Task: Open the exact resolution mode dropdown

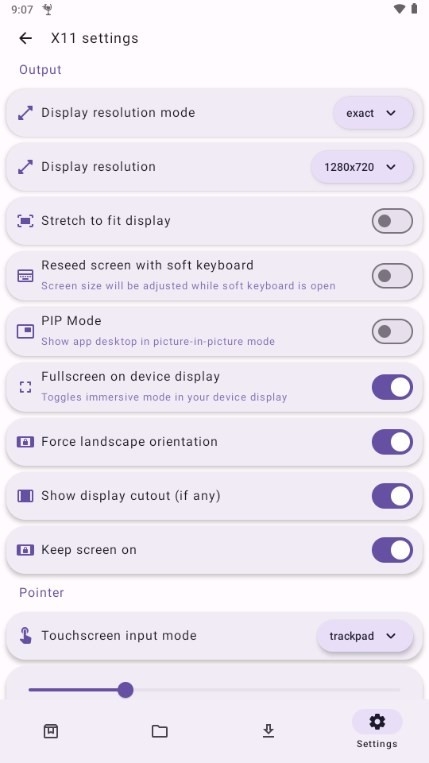Action: click(373, 113)
